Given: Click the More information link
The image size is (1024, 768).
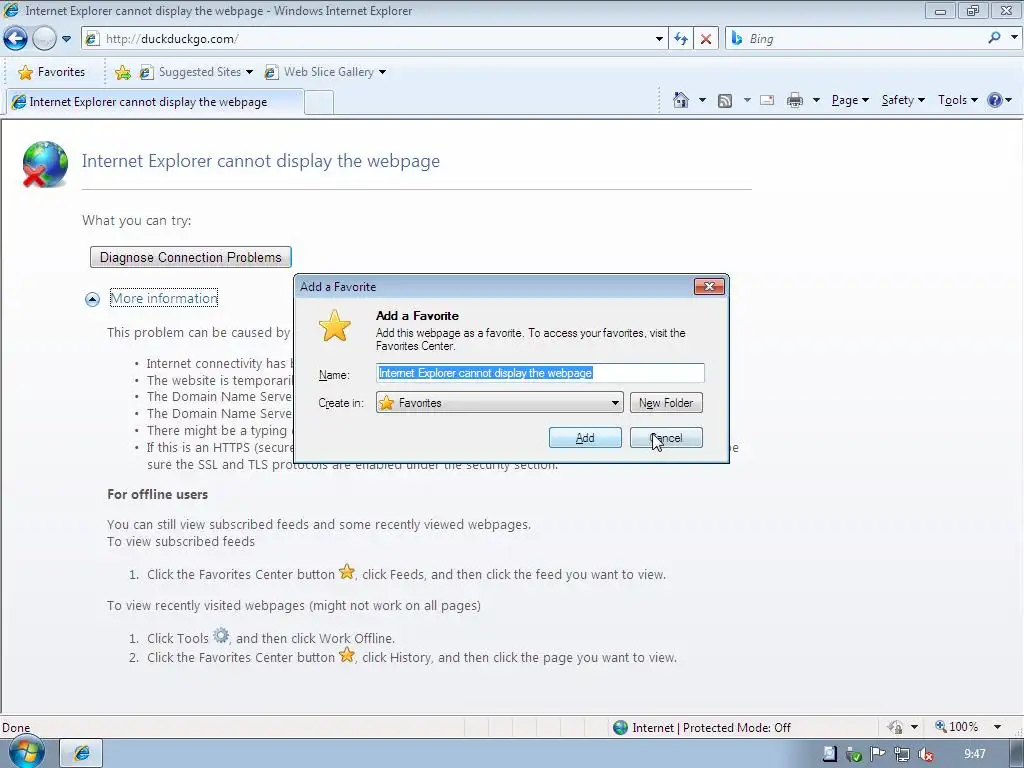Looking at the screenshot, I should coord(164,298).
